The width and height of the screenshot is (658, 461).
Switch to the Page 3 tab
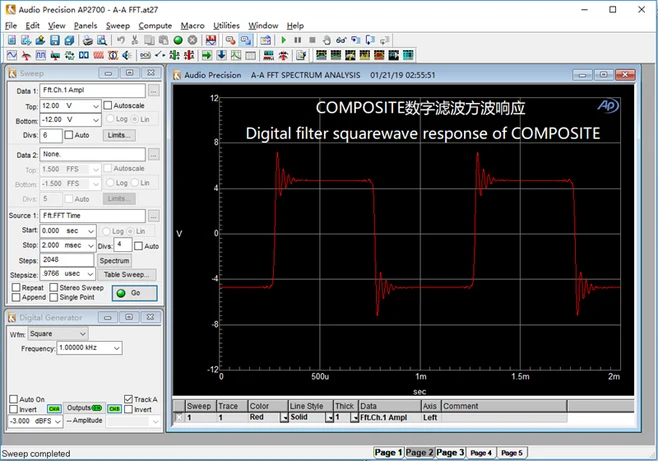pyautogui.click(x=450, y=452)
